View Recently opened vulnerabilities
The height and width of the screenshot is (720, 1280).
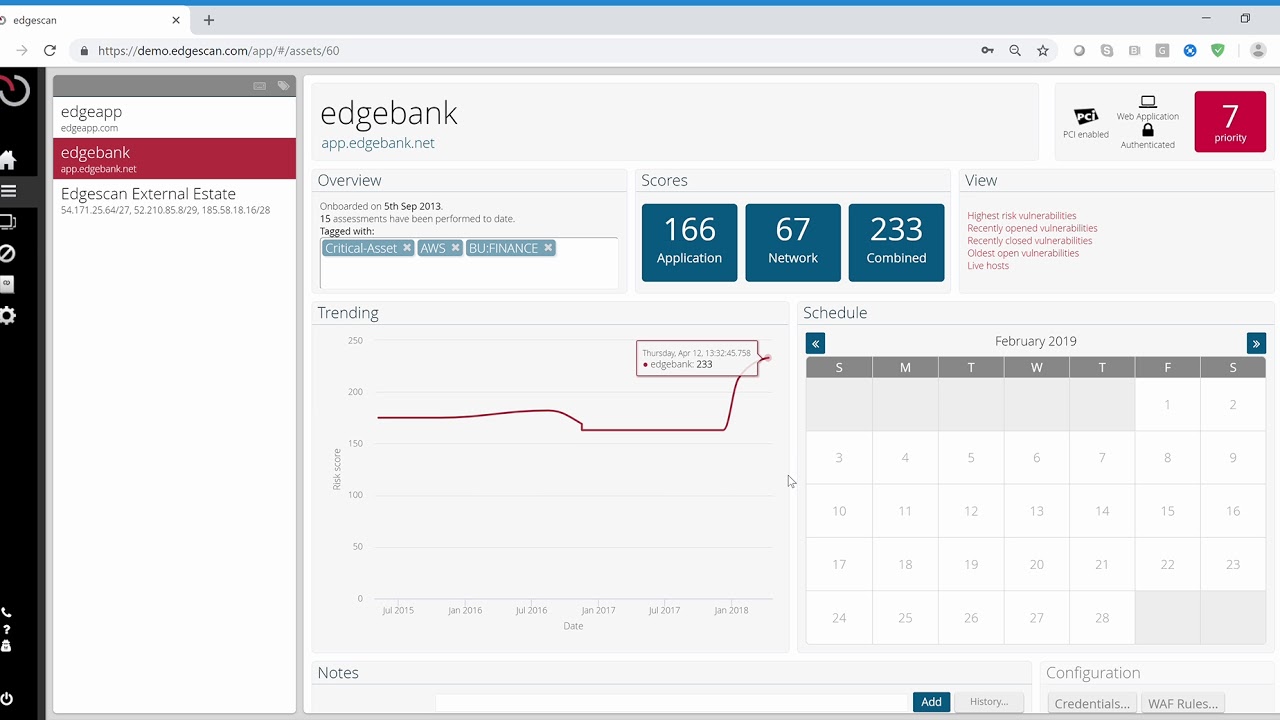[1032, 228]
